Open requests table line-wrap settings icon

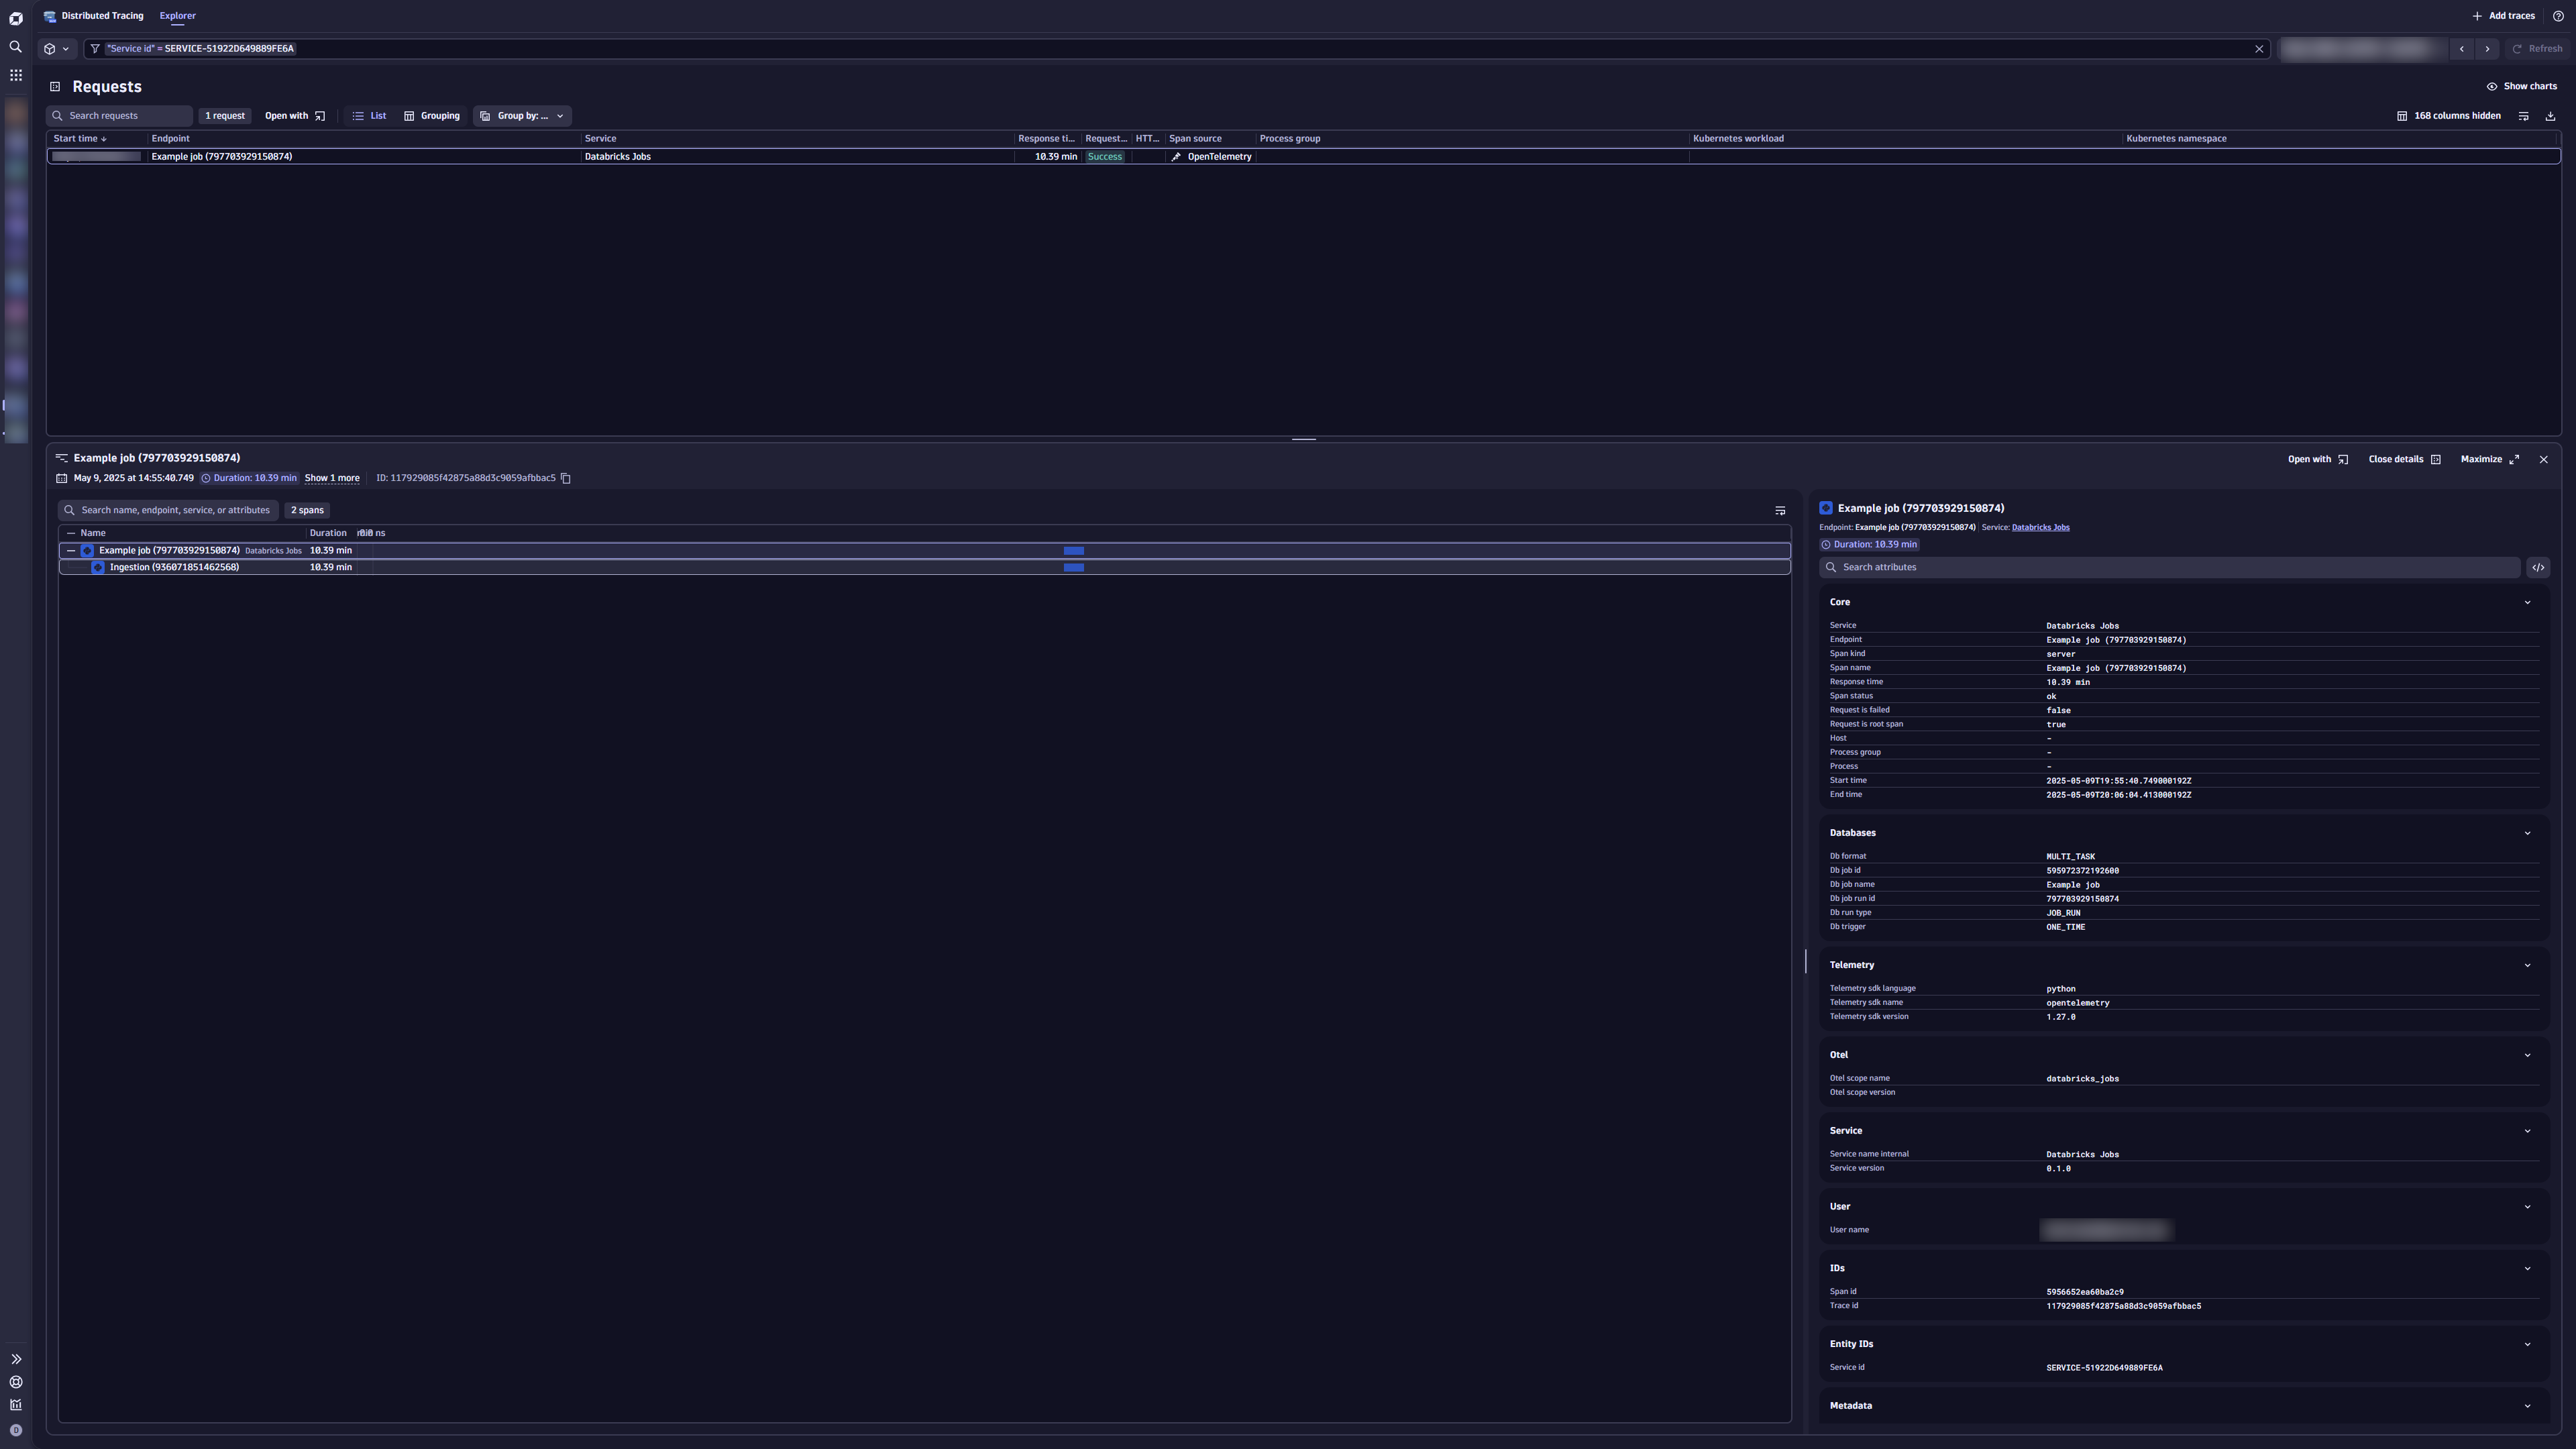click(2524, 116)
